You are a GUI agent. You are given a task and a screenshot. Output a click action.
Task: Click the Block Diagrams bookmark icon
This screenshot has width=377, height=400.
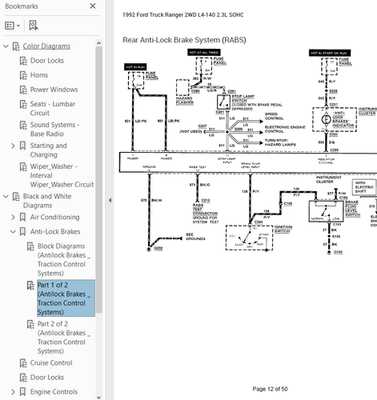(30, 247)
